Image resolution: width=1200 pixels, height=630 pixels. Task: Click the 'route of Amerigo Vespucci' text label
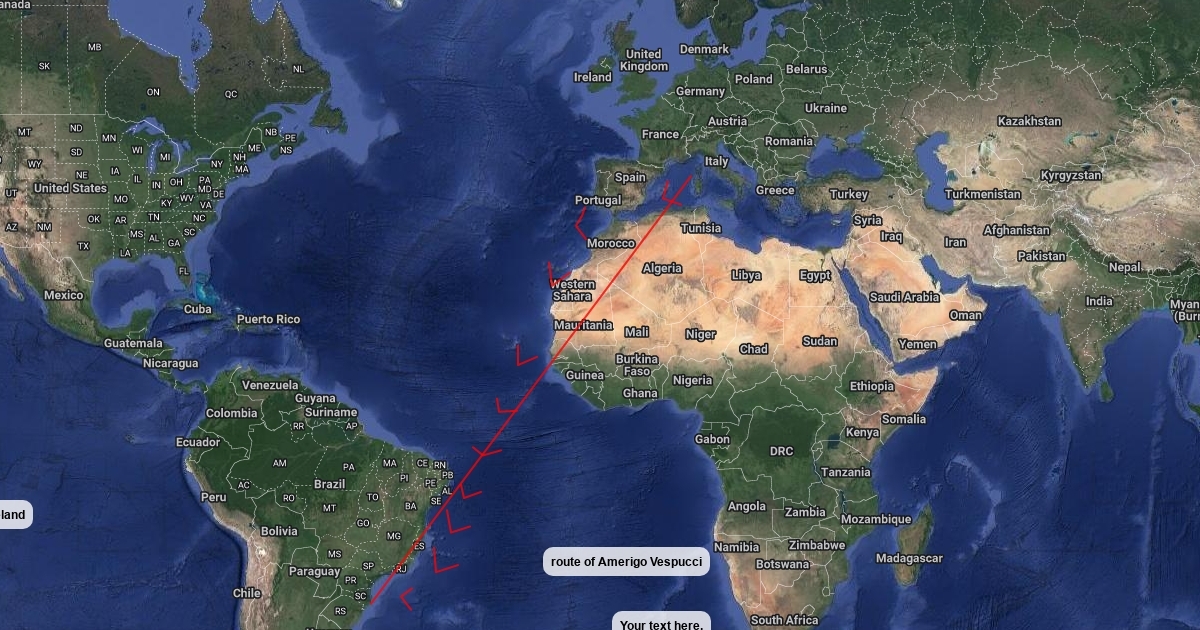point(627,562)
